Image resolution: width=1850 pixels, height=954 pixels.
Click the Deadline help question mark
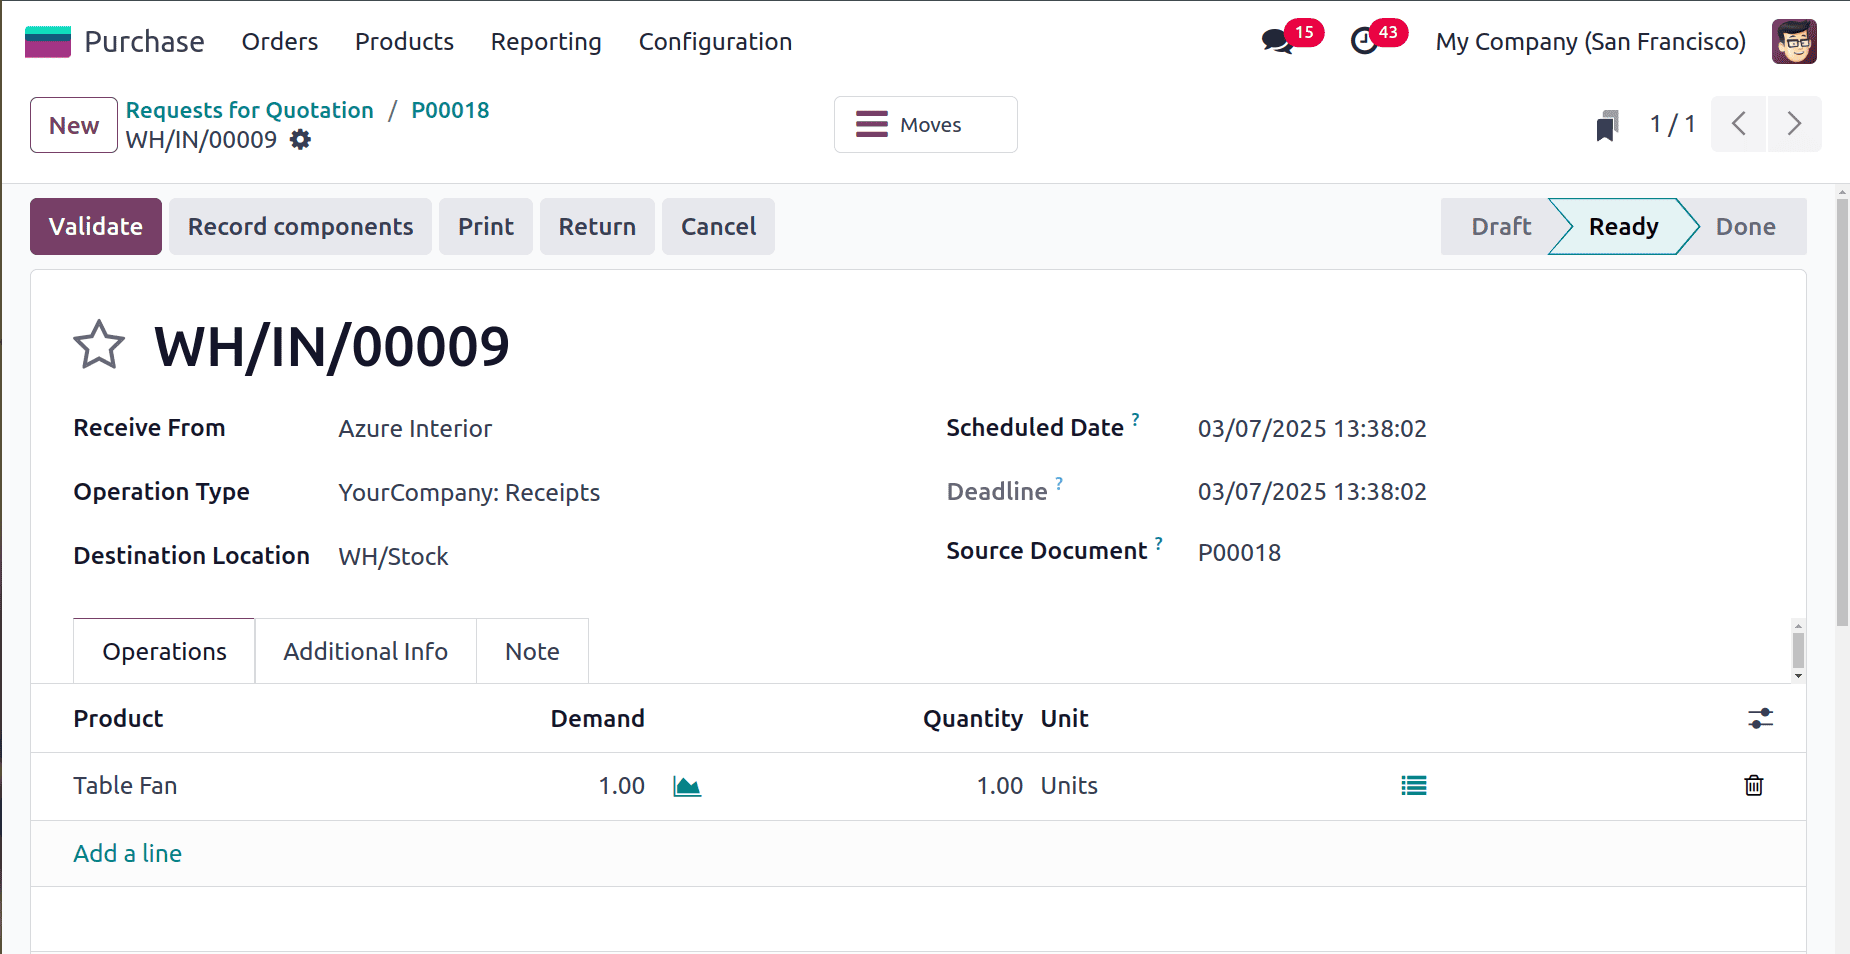click(x=1059, y=483)
